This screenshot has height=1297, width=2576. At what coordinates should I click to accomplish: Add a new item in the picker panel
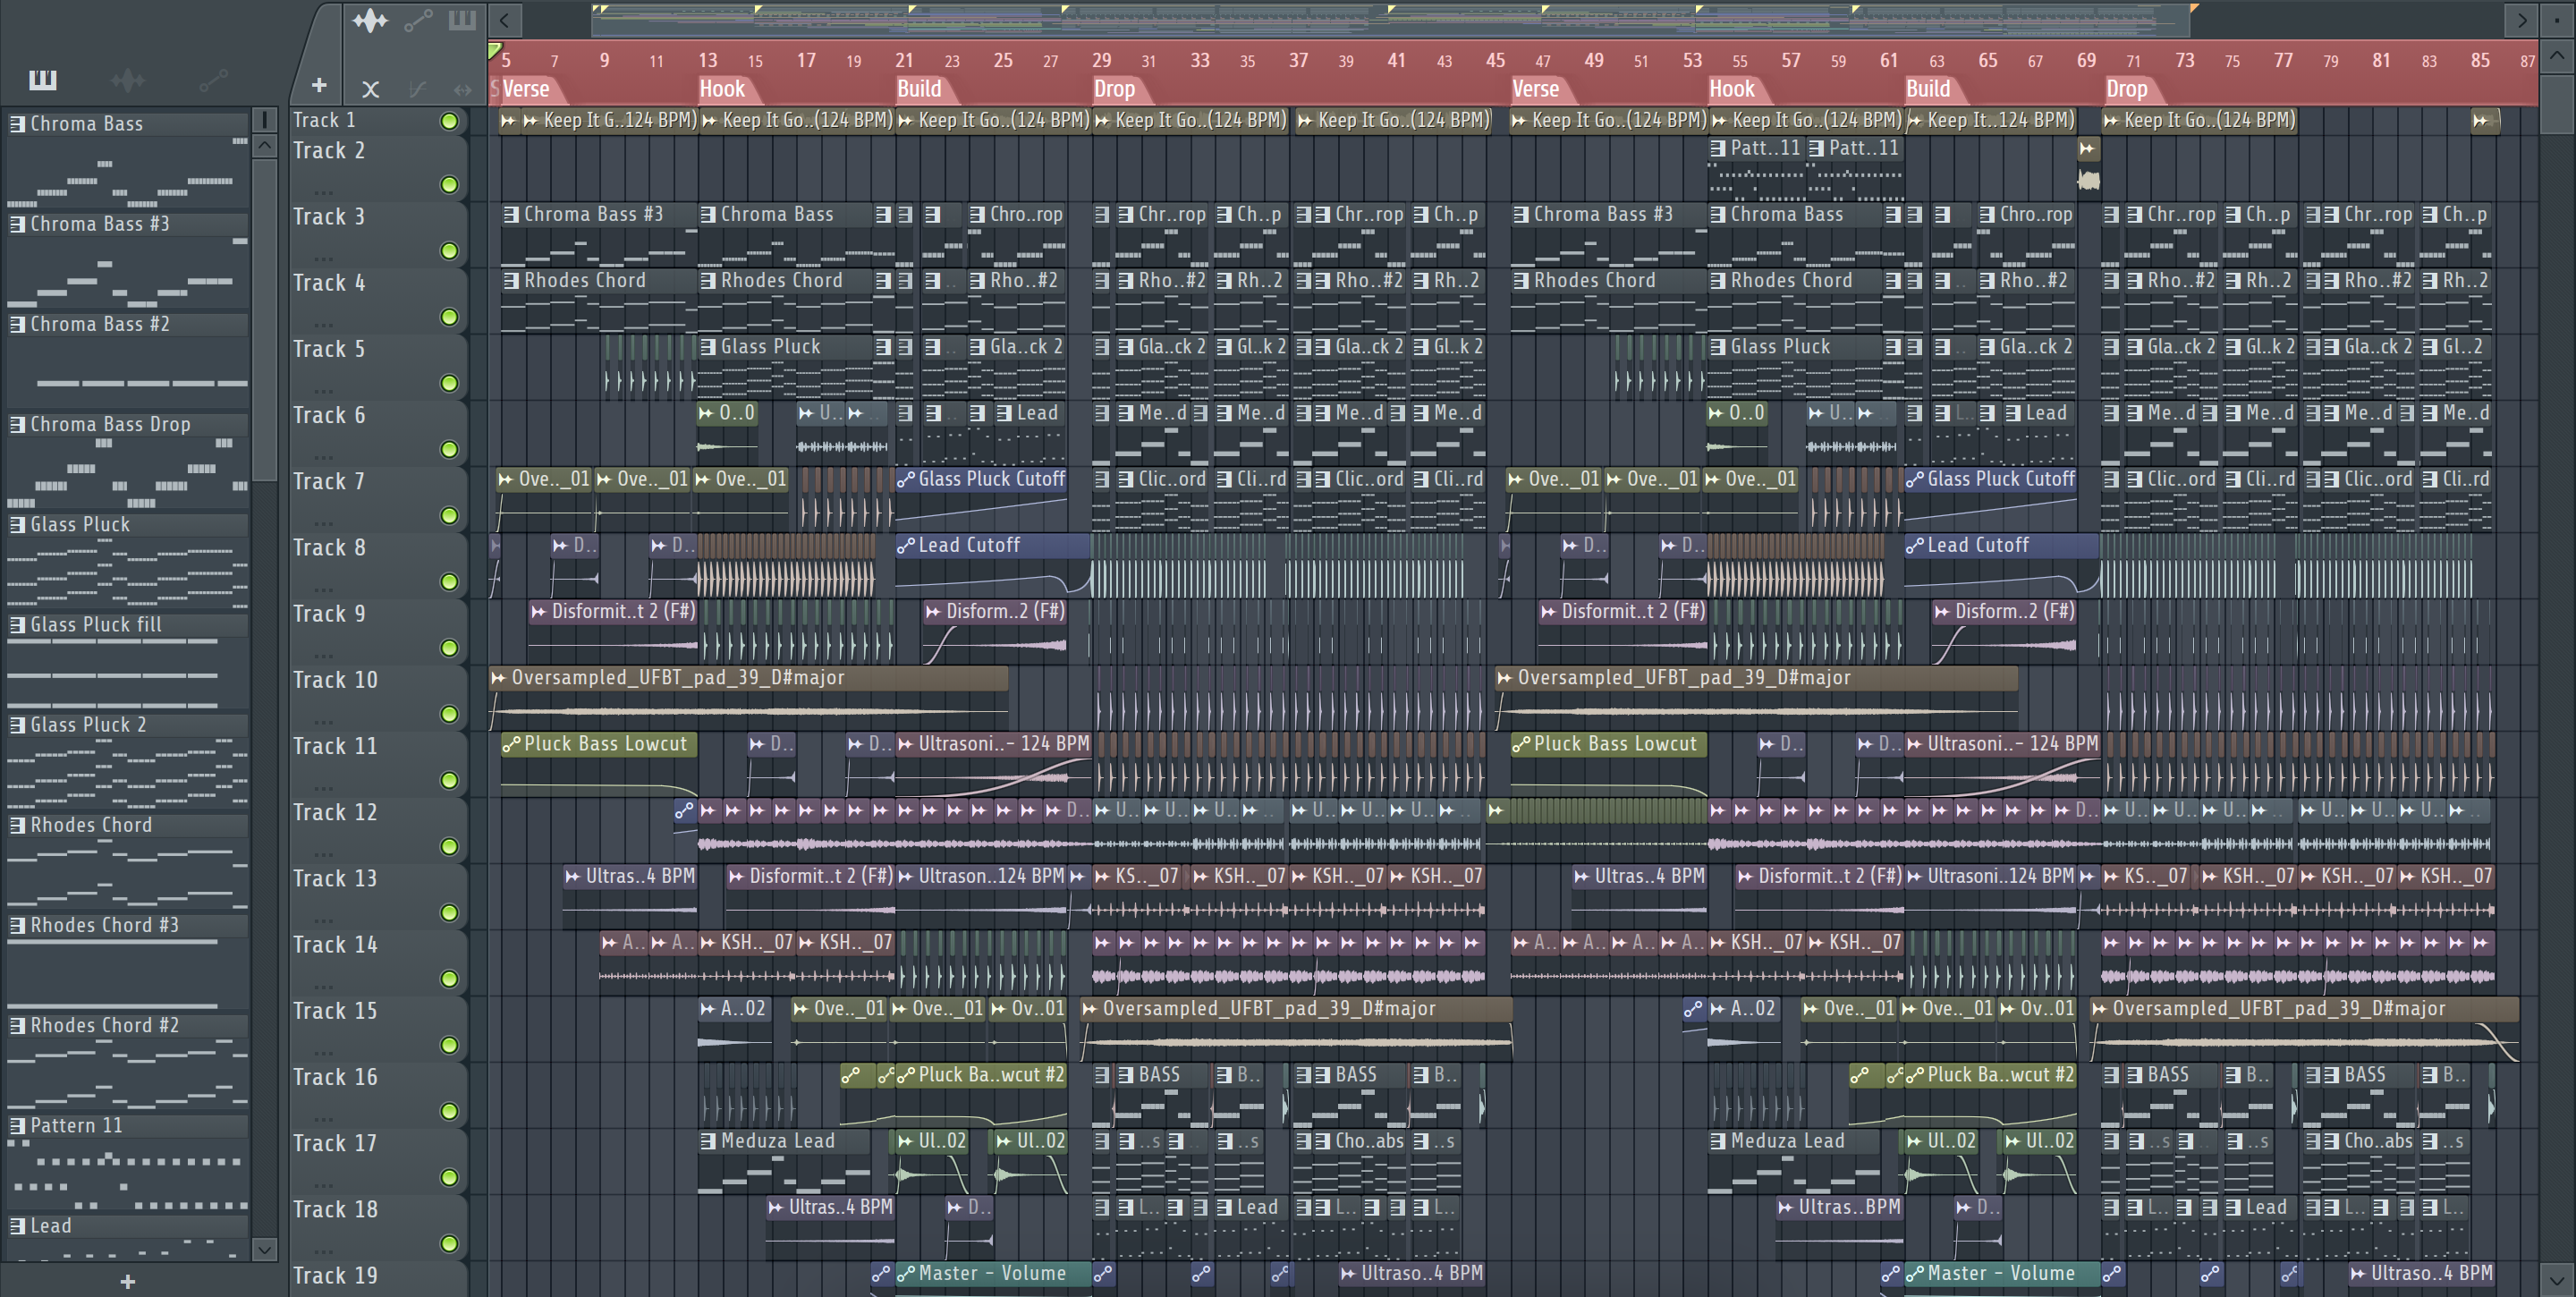pos(127,1281)
